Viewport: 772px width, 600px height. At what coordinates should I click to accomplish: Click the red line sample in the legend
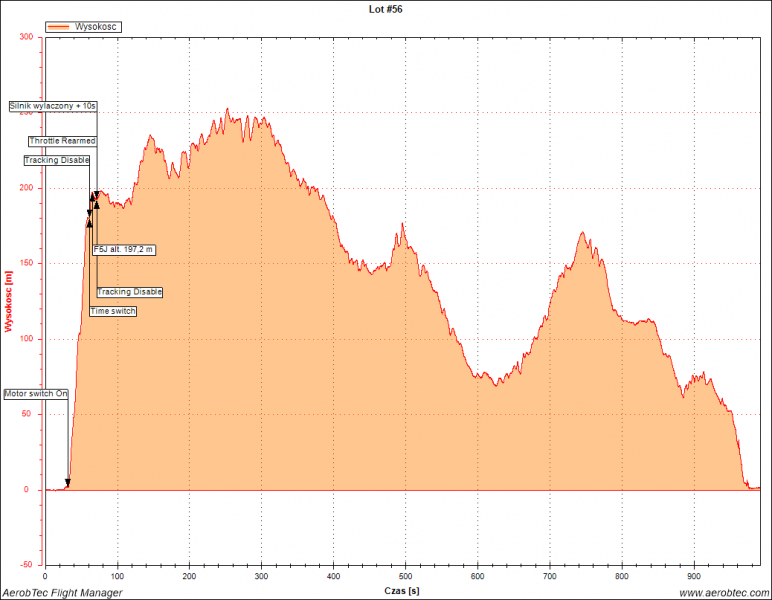point(60,27)
